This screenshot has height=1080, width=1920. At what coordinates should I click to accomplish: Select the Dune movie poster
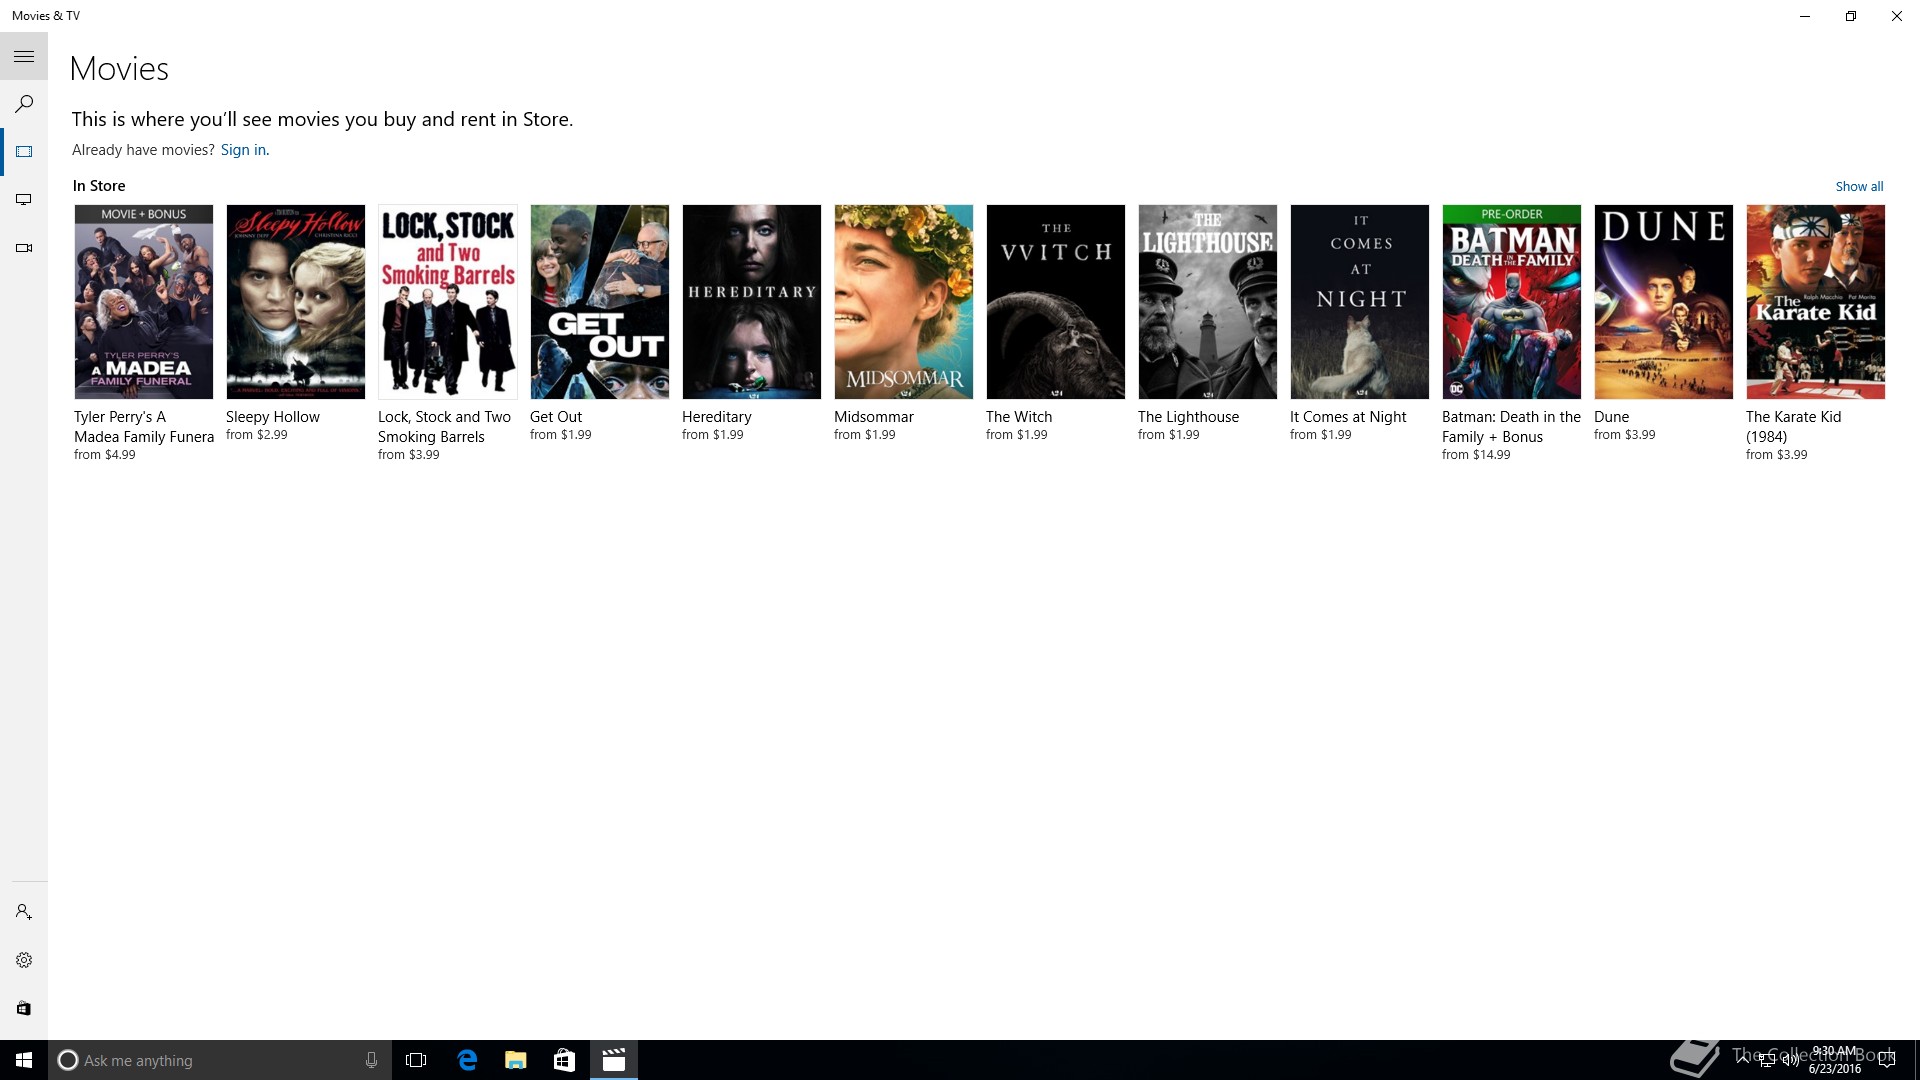click(x=1664, y=302)
